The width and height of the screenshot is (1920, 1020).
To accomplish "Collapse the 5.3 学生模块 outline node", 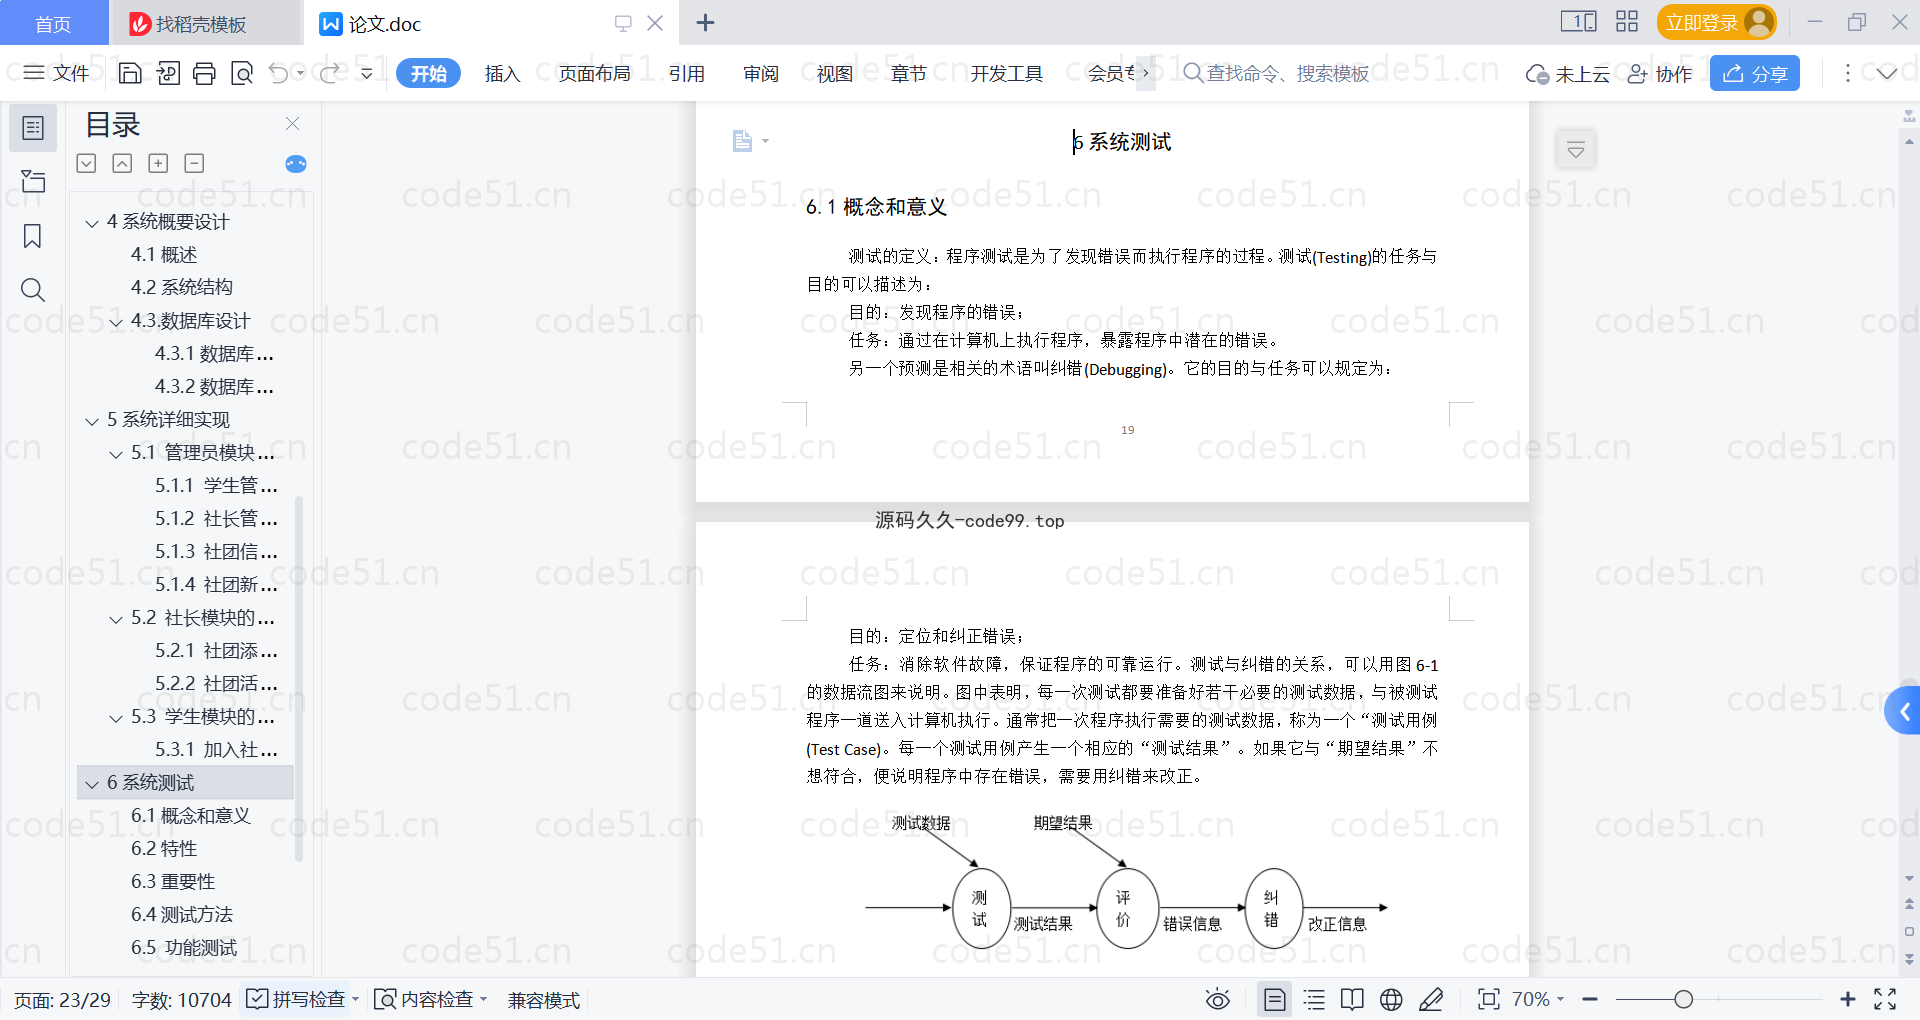I will 116,718.
